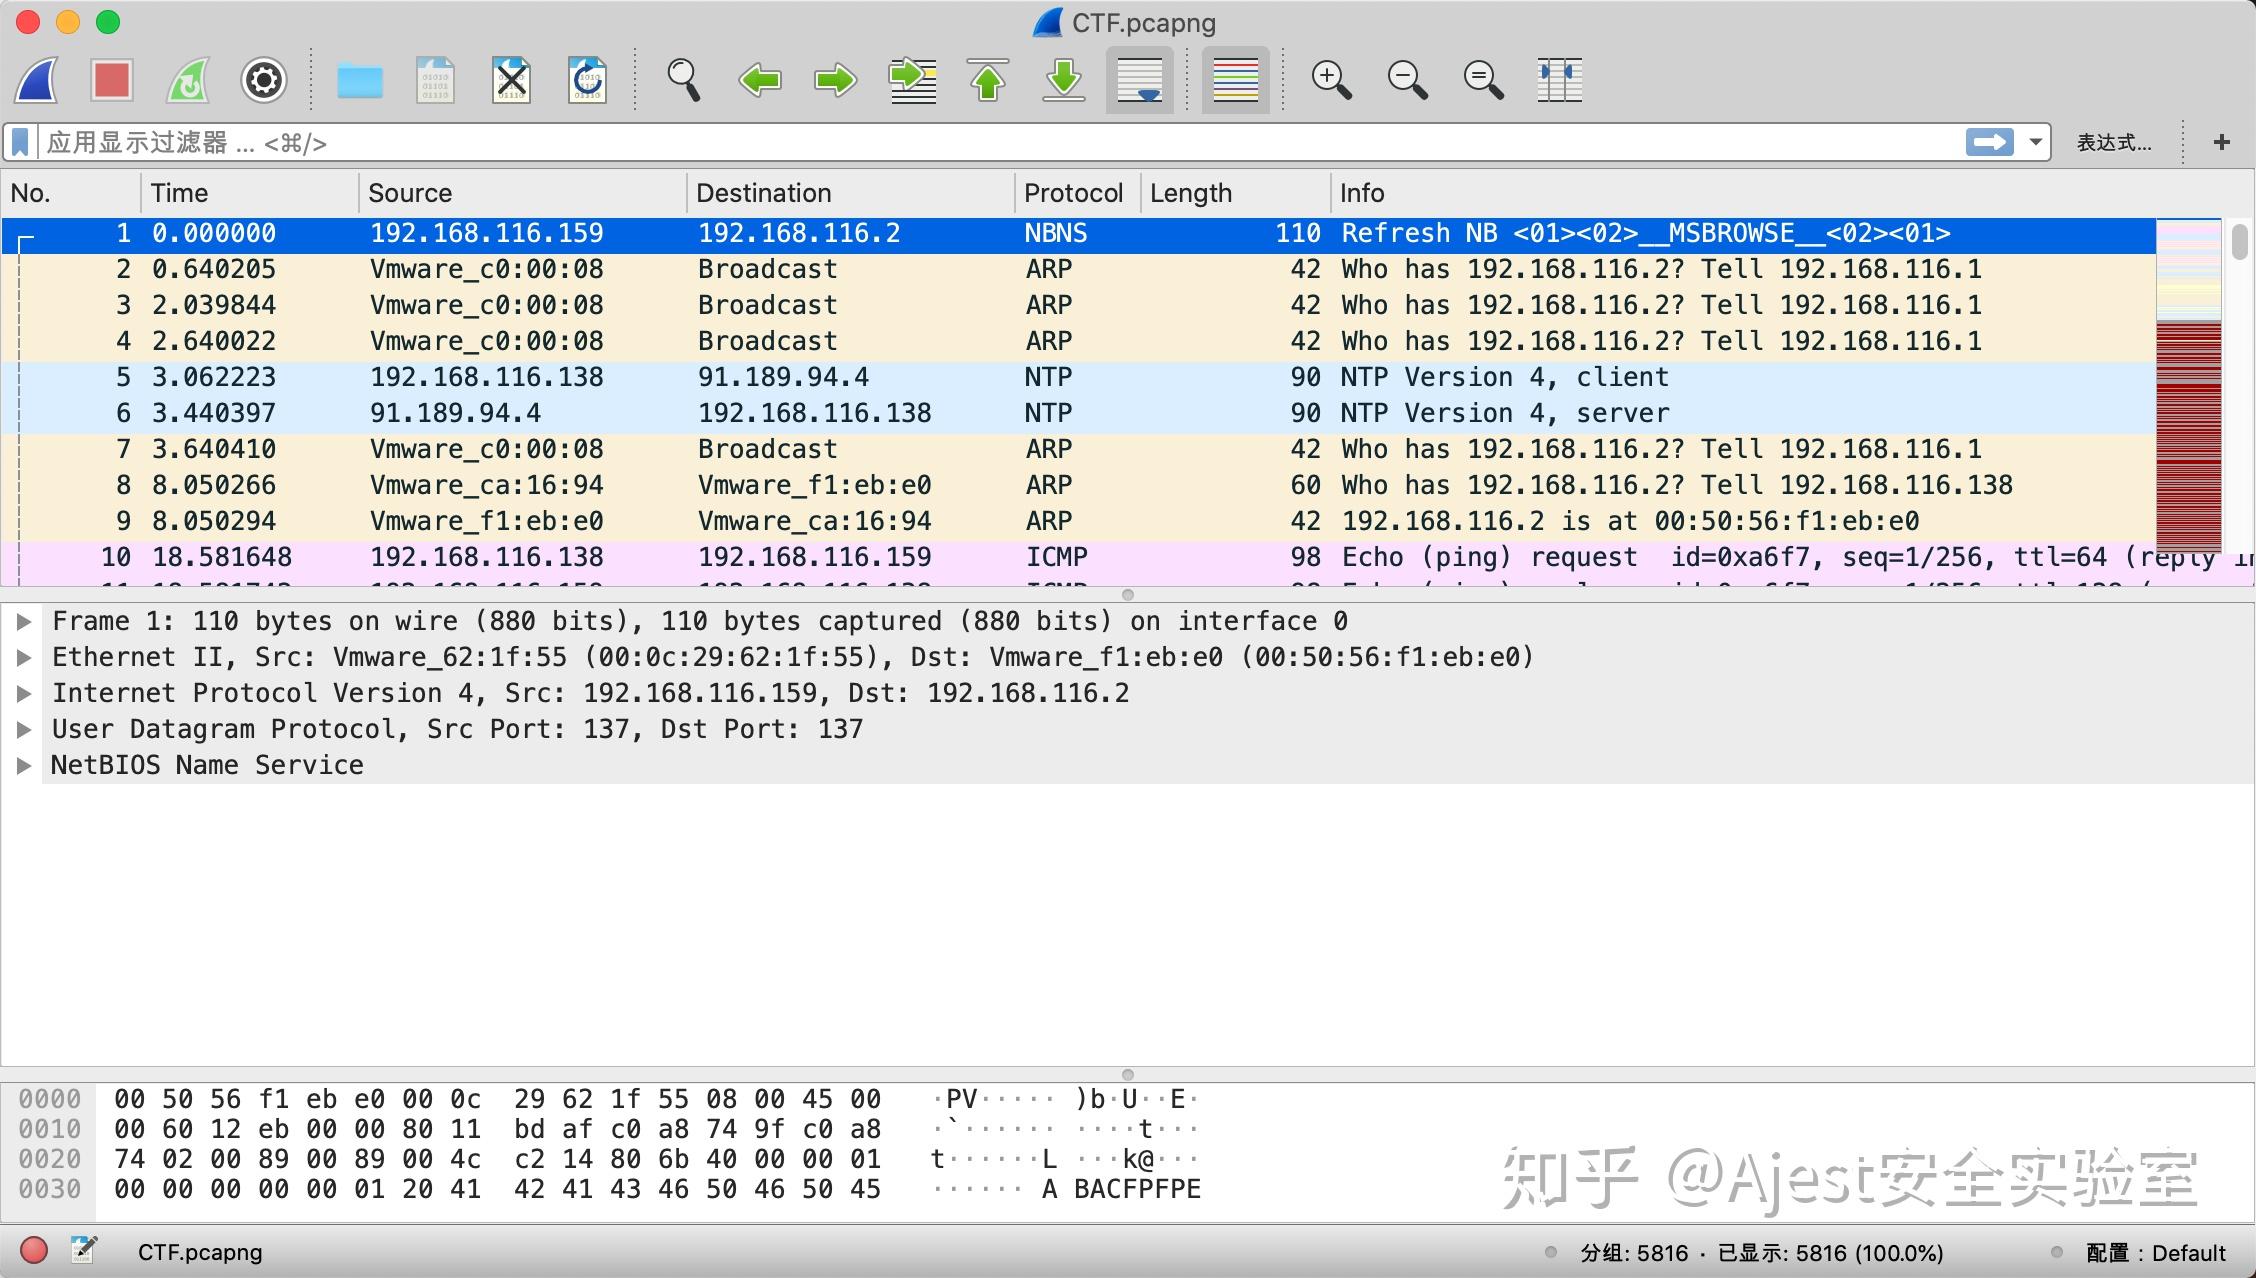The image size is (2256, 1278).
Task: Start a new capture with the shark fin icon
Action: 36,80
